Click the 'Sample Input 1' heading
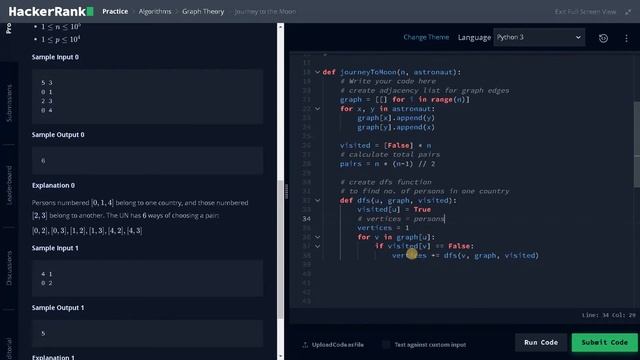The image size is (640, 360). [55, 248]
